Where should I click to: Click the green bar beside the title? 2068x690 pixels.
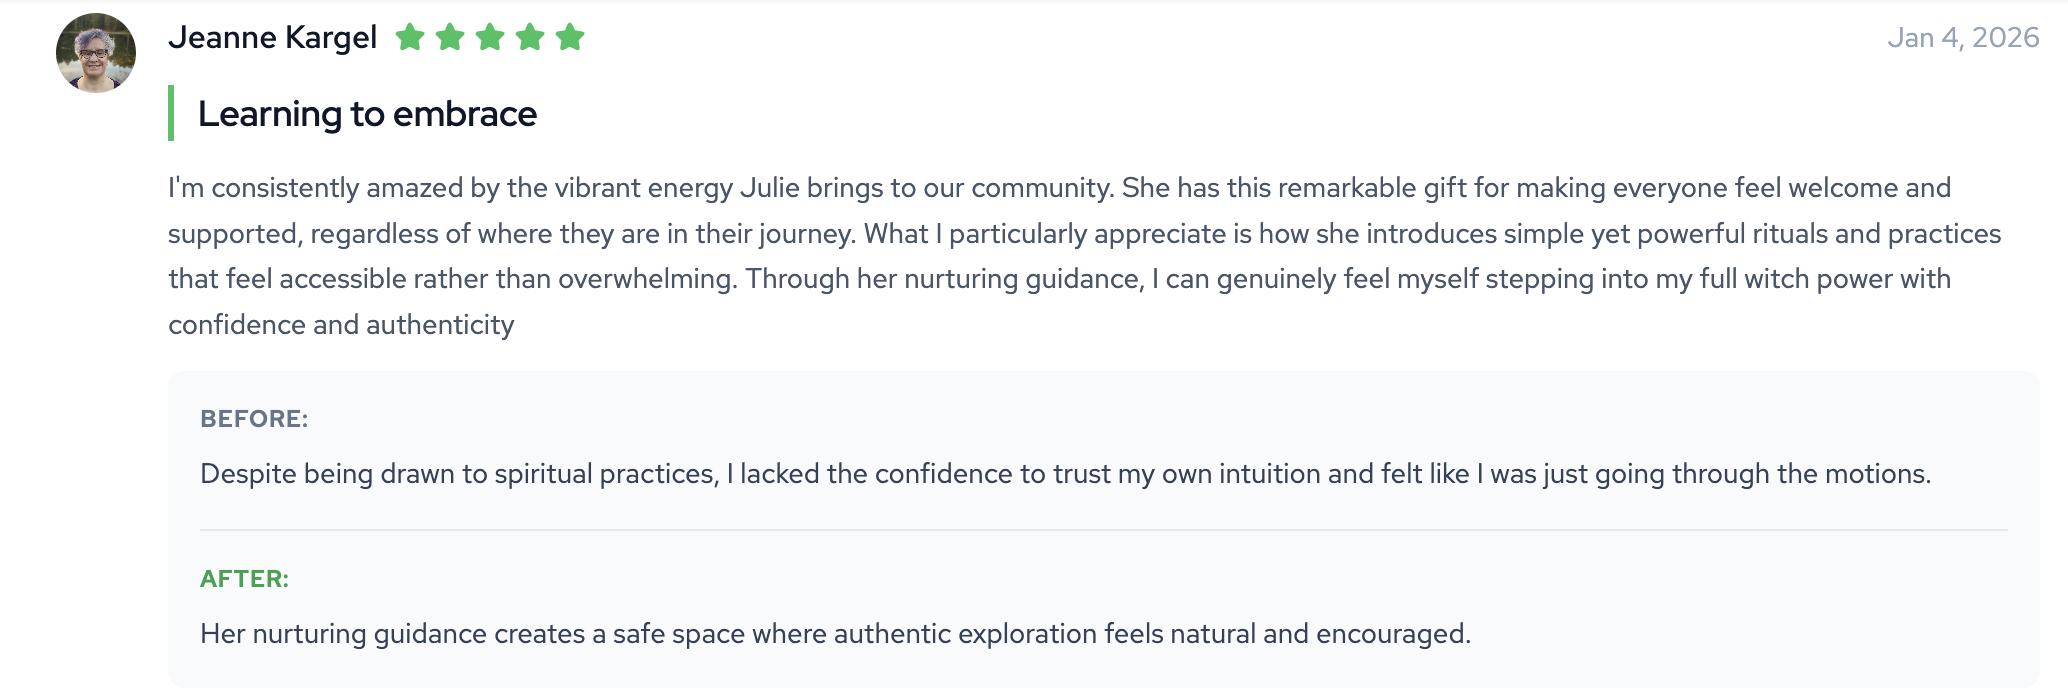(x=171, y=113)
